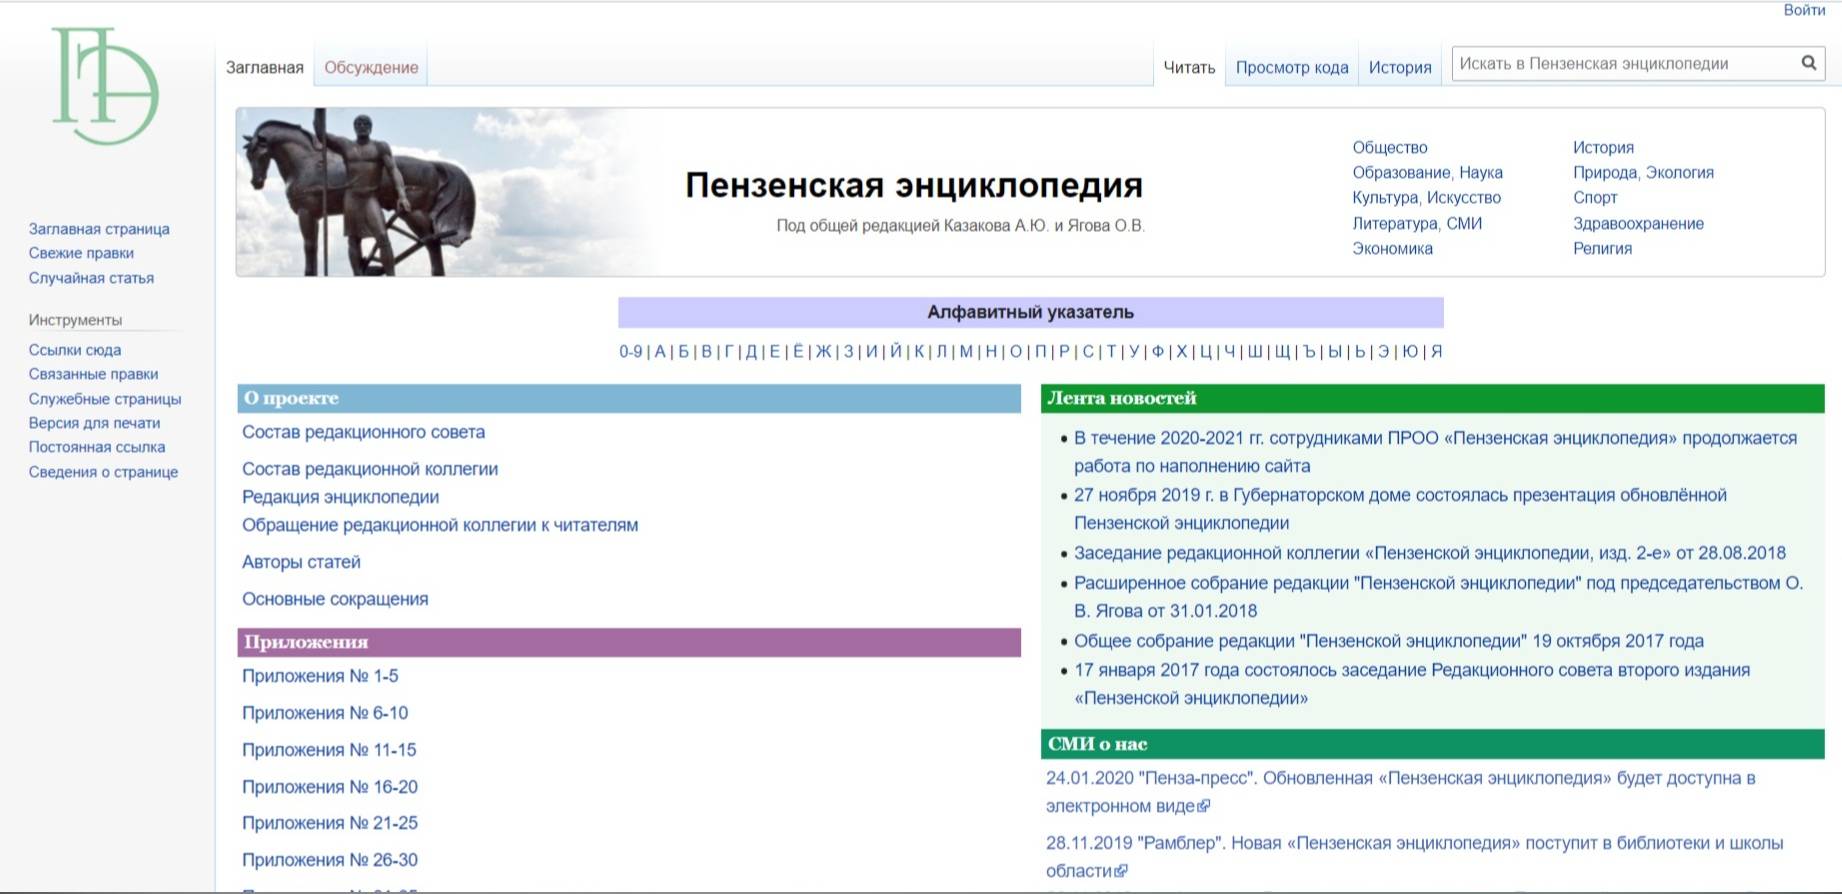1842x894 pixels.
Task: Open Приложения № 11-15
Action: click(x=329, y=750)
